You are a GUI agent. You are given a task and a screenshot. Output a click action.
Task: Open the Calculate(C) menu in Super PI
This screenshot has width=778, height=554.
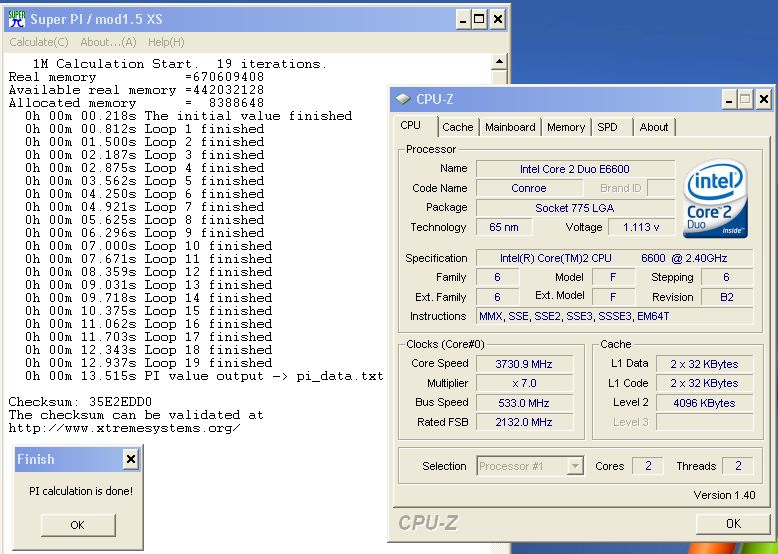39,42
